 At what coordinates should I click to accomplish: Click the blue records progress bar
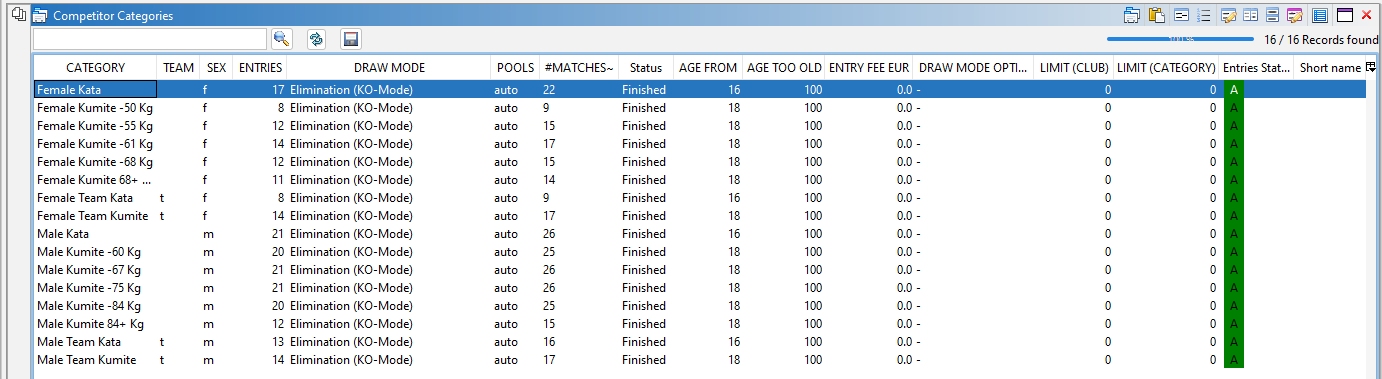(x=1180, y=40)
